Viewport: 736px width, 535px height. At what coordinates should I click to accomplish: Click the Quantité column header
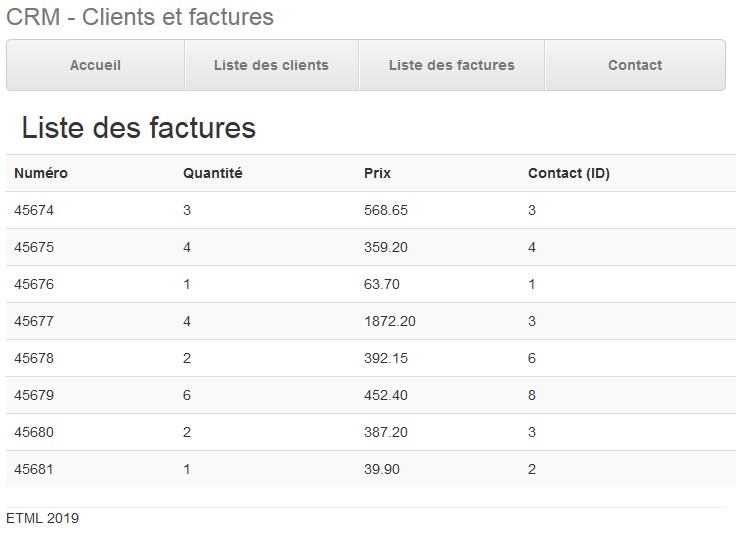pos(212,173)
